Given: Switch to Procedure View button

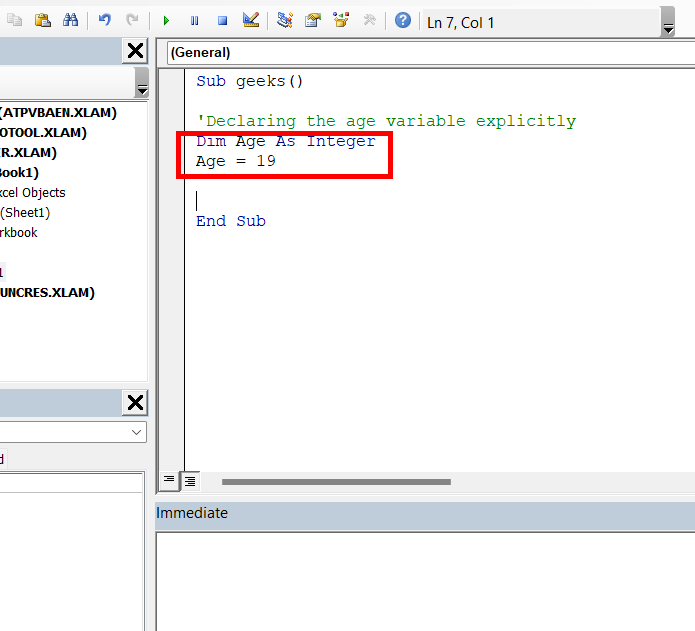Looking at the screenshot, I should tap(169, 481).
